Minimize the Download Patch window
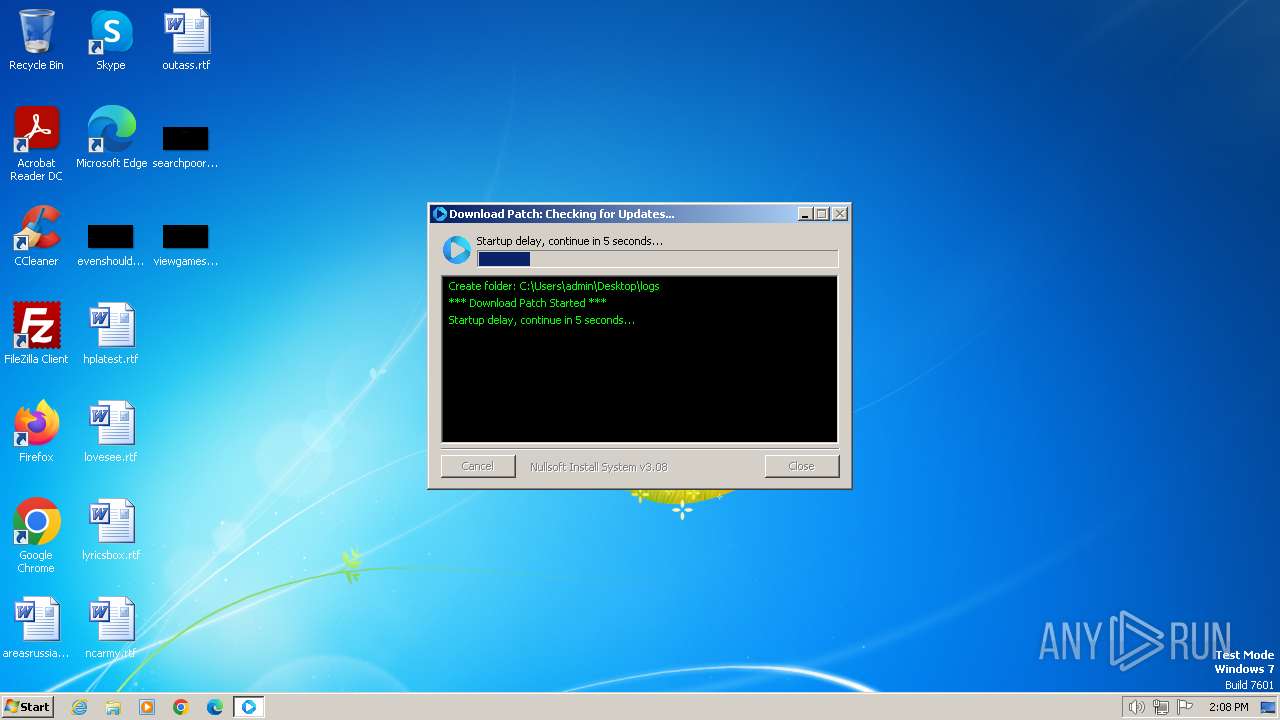The image size is (1280, 720). point(805,214)
